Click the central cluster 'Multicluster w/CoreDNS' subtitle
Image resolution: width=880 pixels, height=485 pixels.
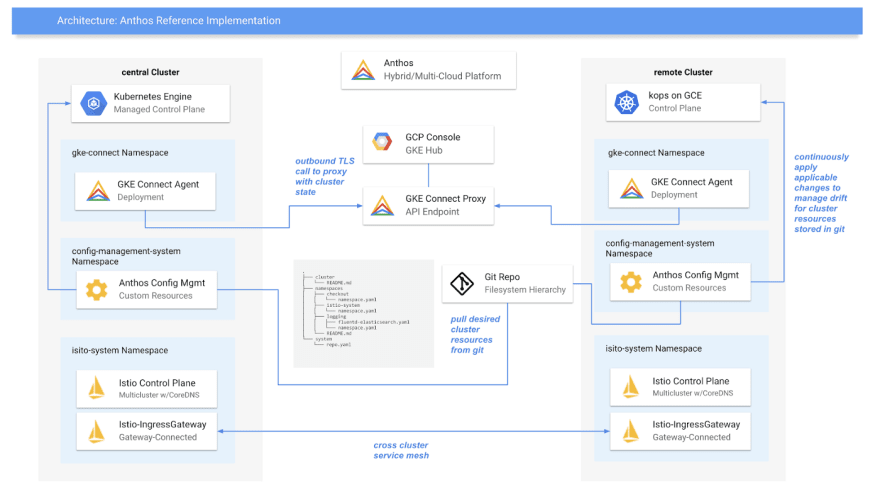(159, 395)
